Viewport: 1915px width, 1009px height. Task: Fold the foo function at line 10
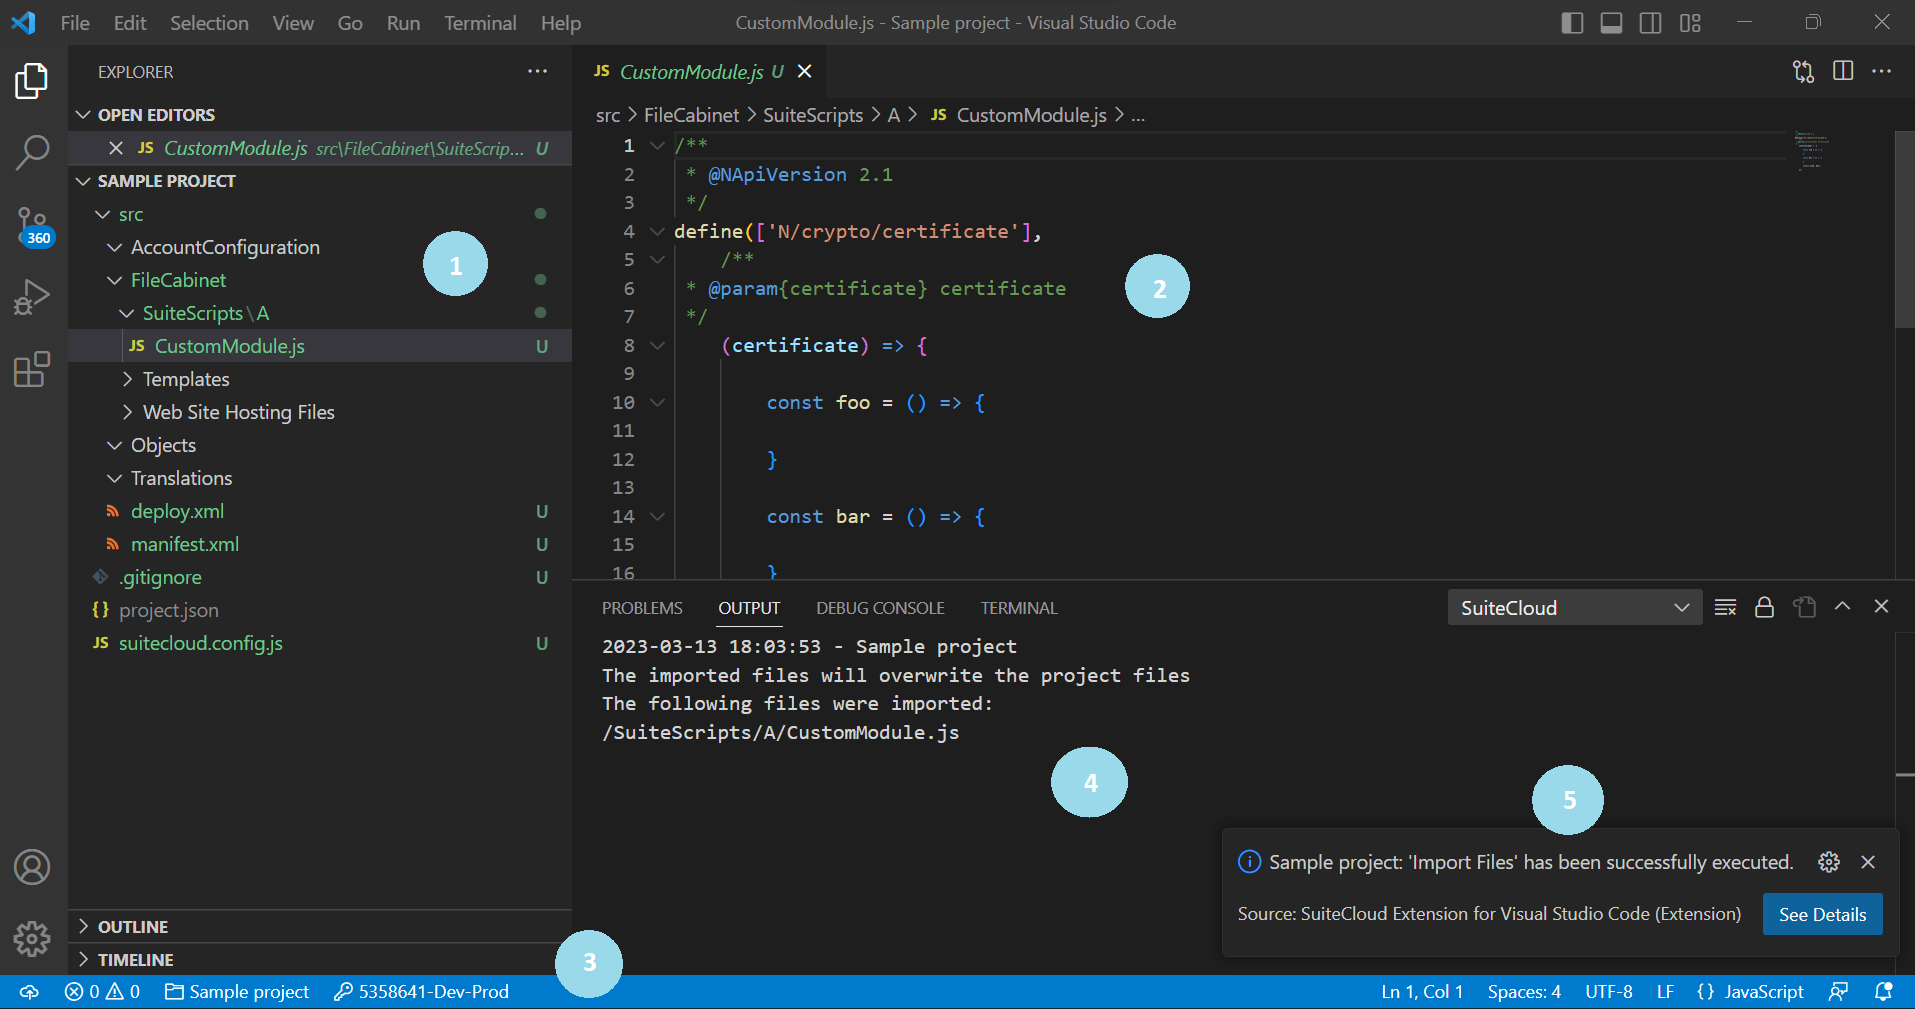pyautogui.click(x=657, y=402)
